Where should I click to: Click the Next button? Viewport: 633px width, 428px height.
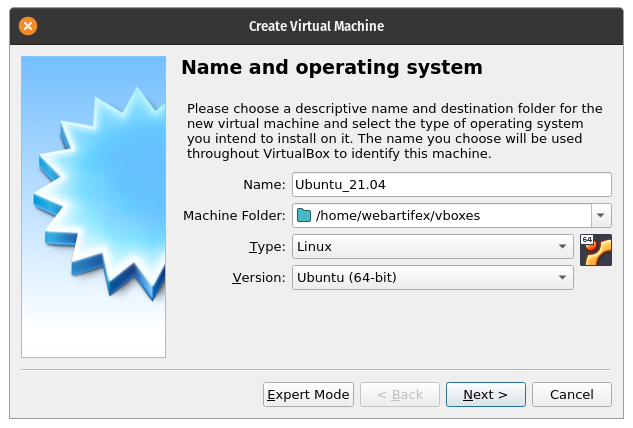point(485,395)
